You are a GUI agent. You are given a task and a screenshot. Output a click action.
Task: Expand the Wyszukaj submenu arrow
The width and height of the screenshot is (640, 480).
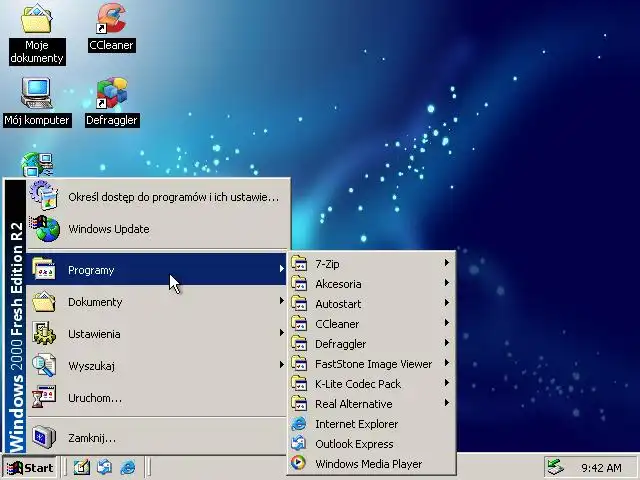tap(282, 364)
